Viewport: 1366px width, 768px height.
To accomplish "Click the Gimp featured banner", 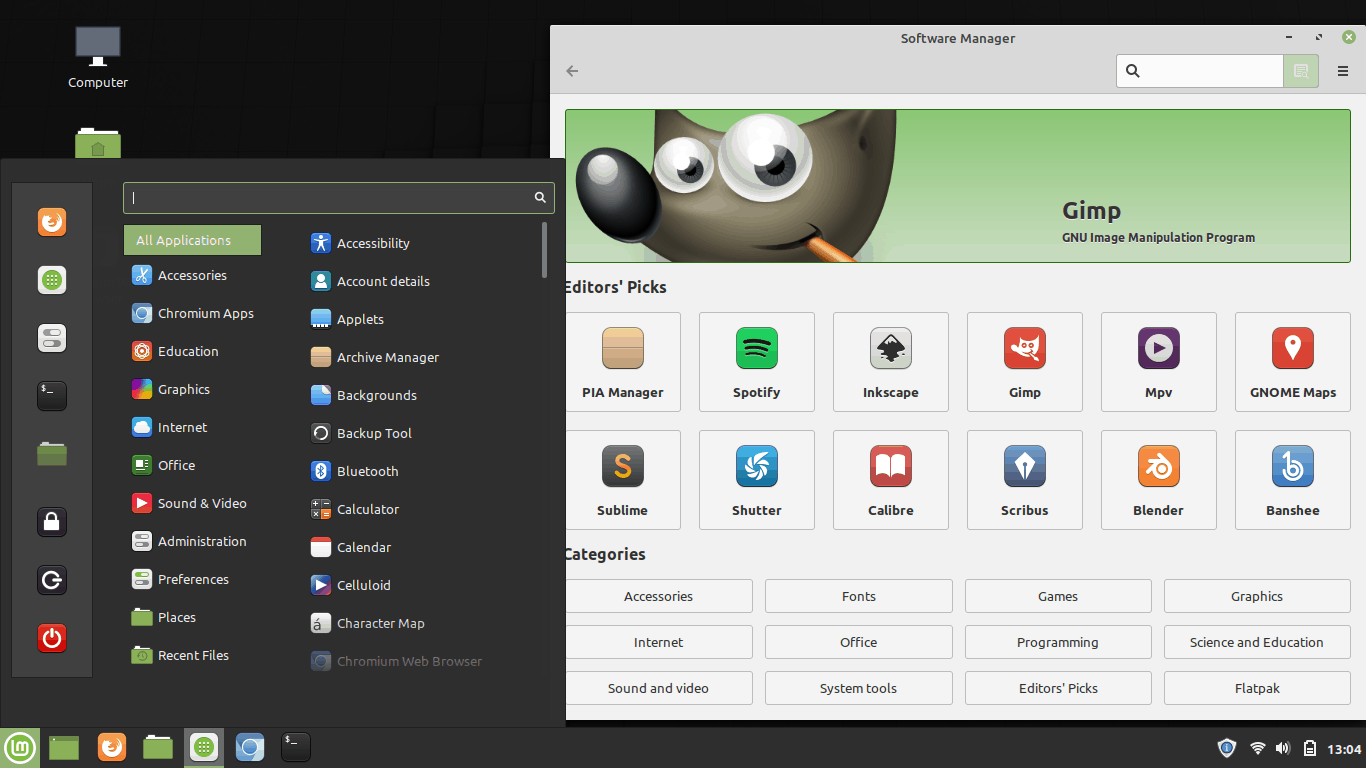I will coord(958,186).
